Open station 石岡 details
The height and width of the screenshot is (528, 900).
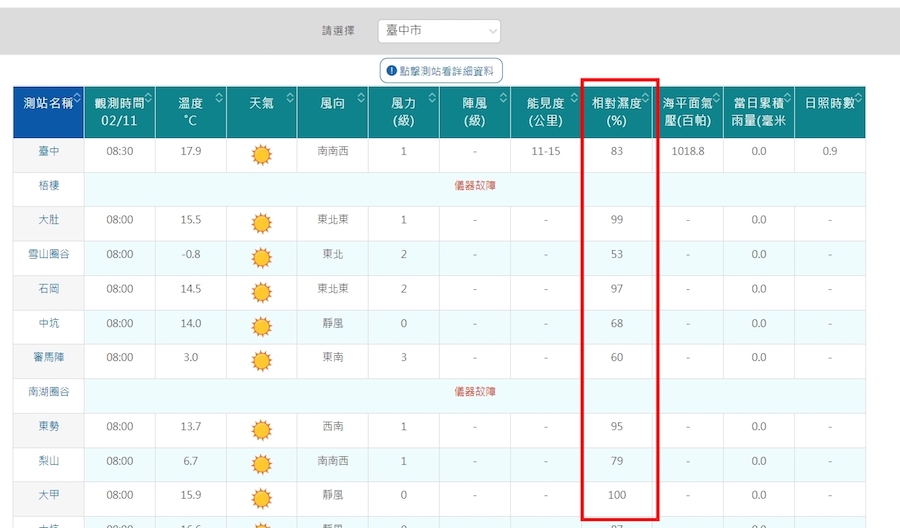coord(49,288)
